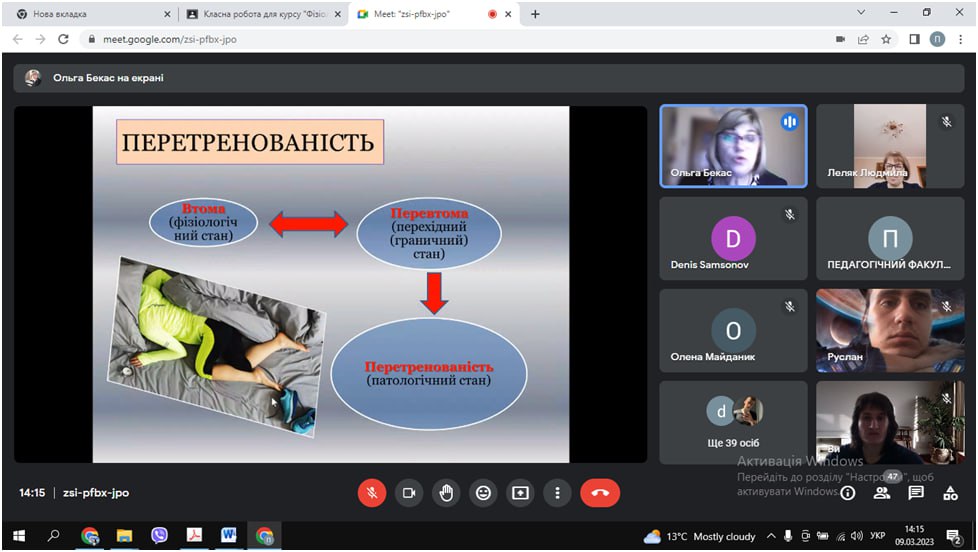Open the Activities panel icon

[x=949, y=493]
